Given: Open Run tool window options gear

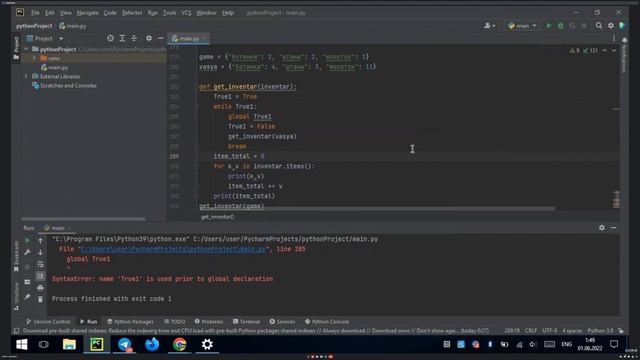Looking at the screenshot, I should [602, 228].
